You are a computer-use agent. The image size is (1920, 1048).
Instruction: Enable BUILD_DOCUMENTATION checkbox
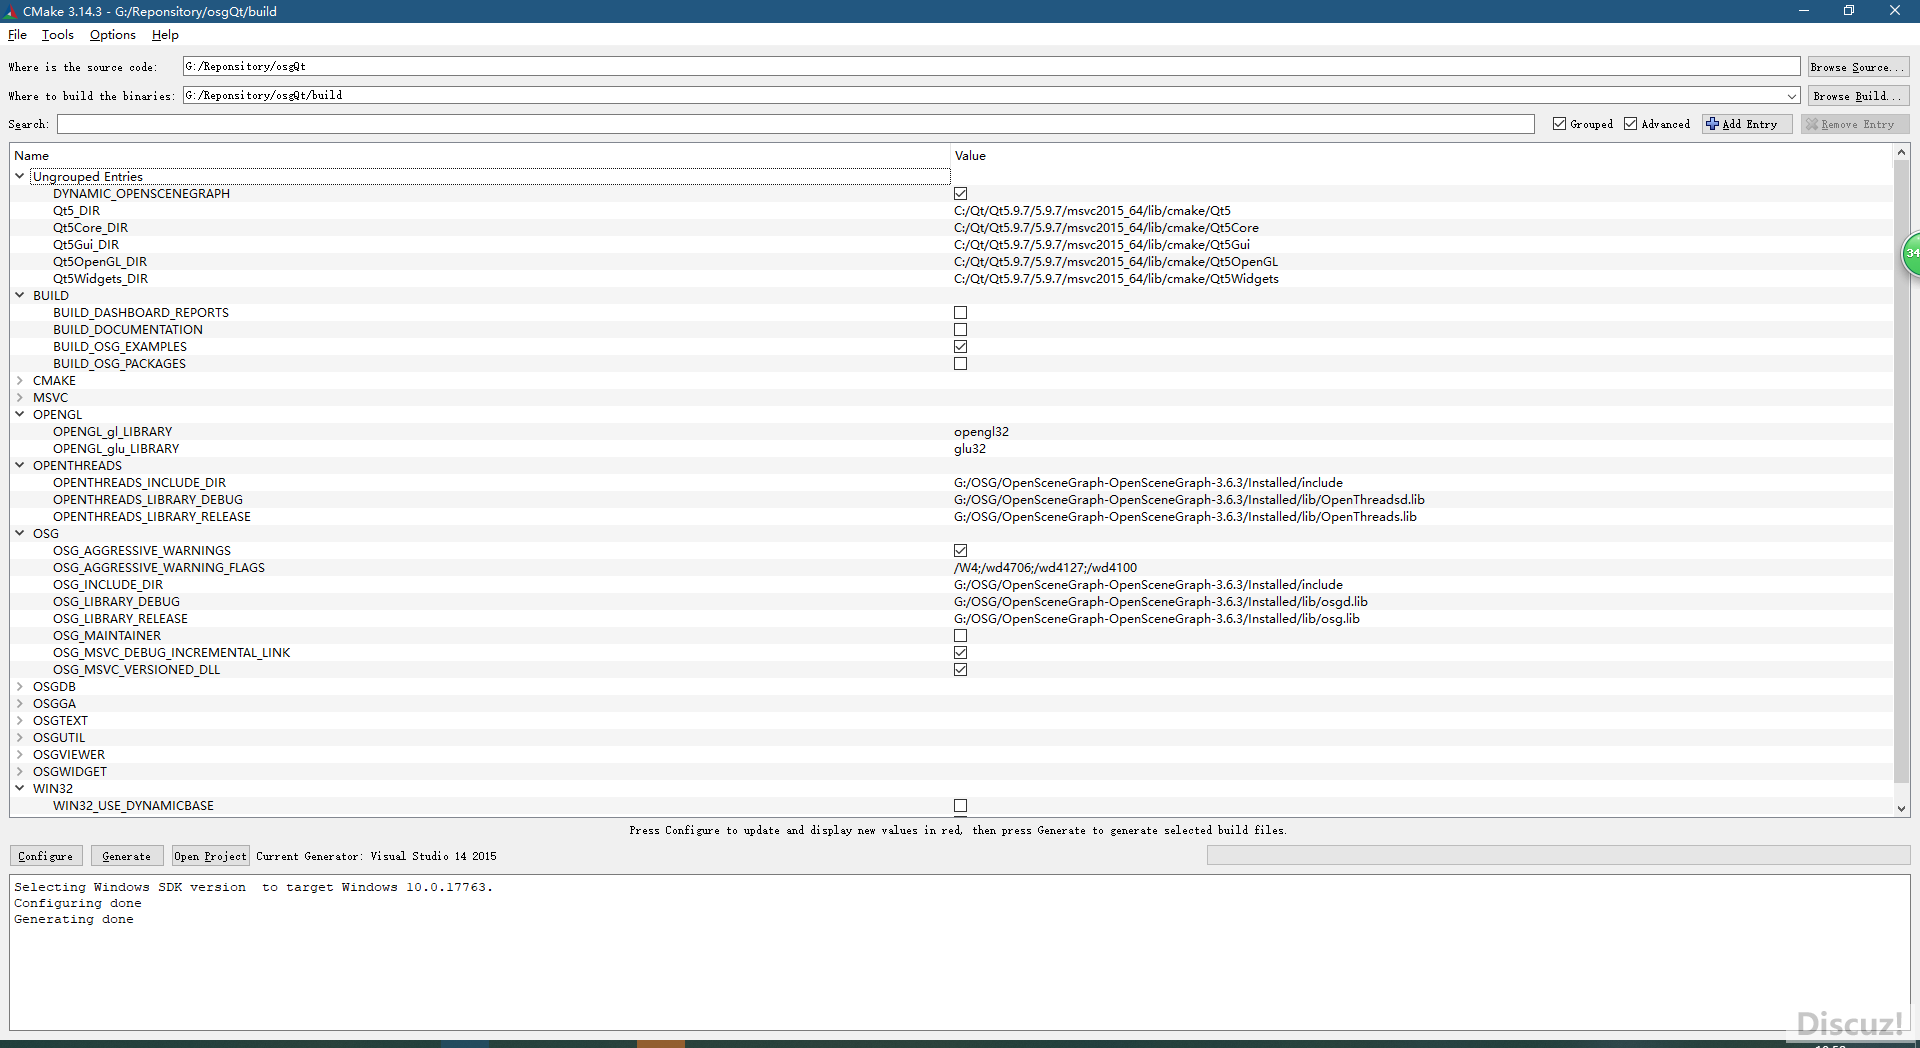point(960,330)
